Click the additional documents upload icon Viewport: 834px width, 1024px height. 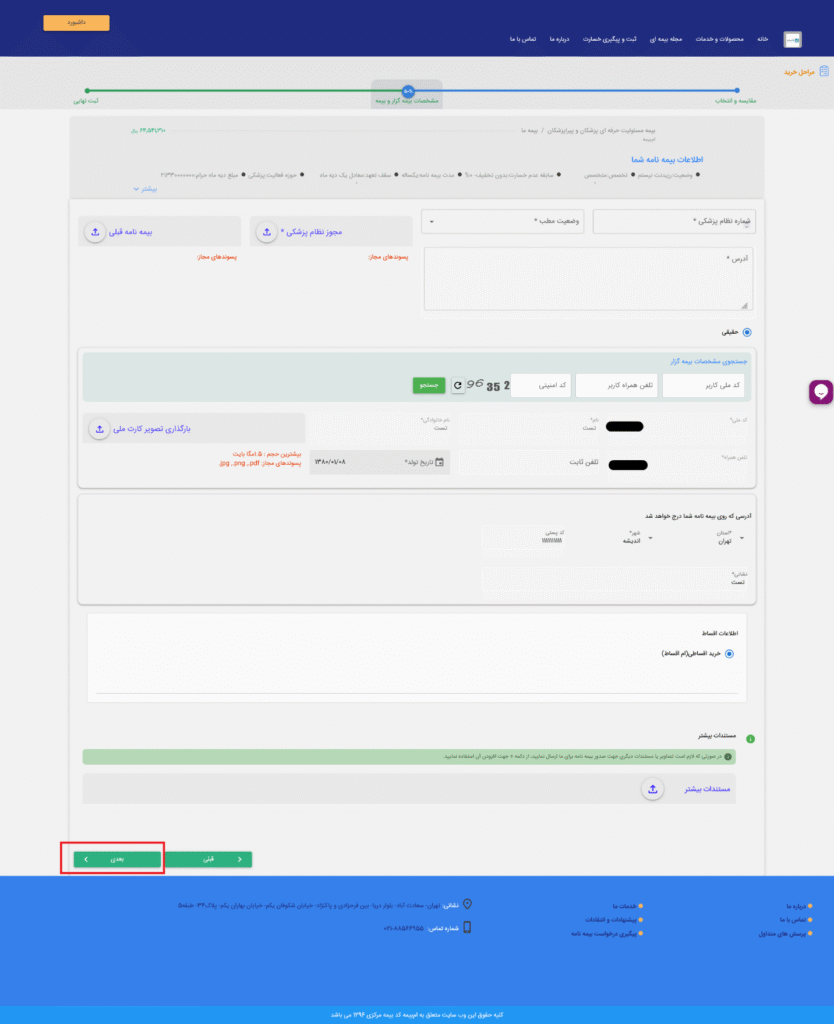[x=652, y=789]
